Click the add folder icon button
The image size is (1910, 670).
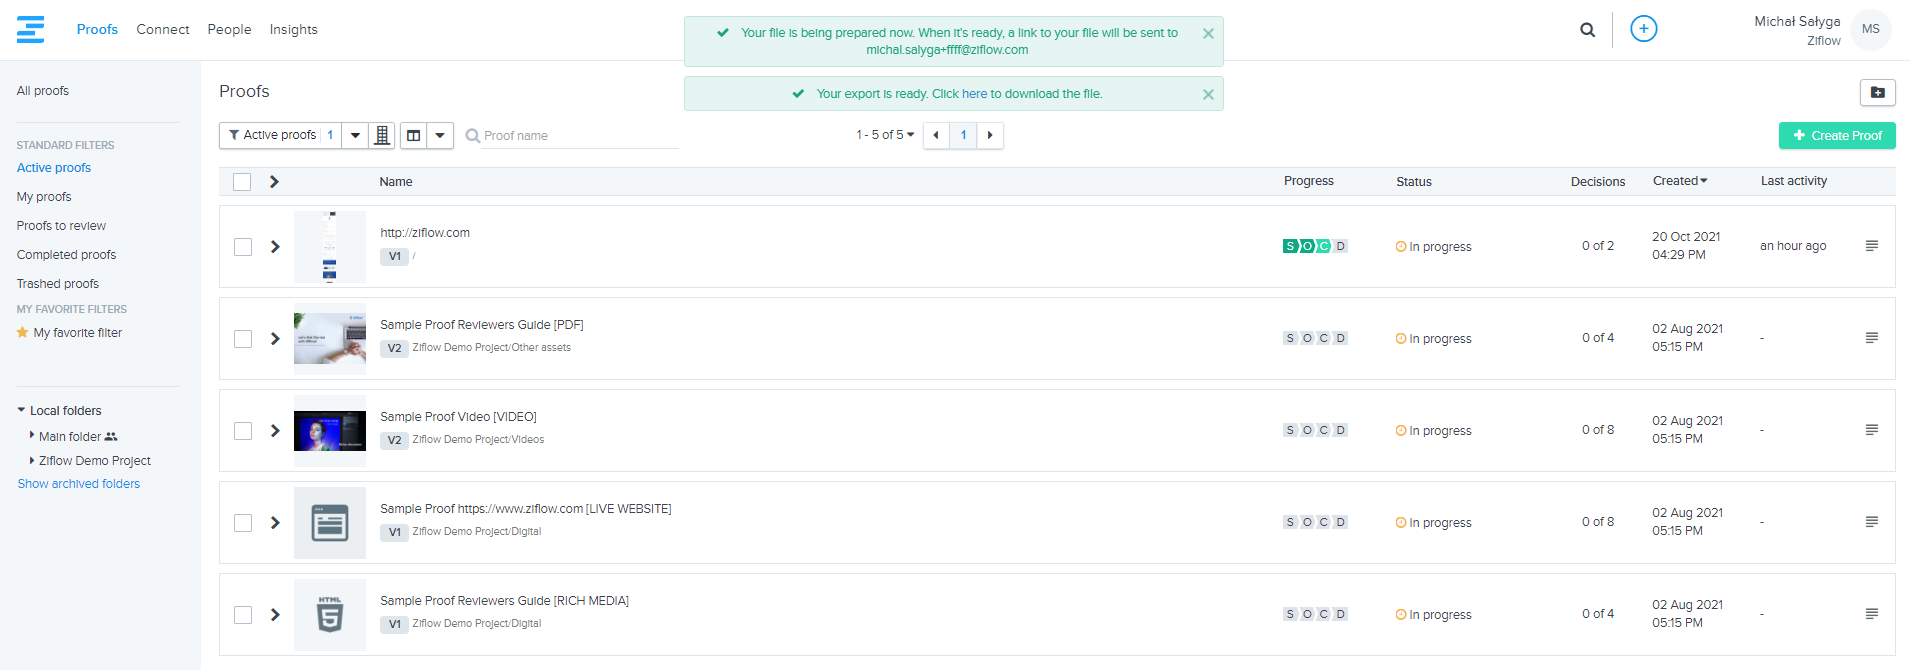click(x=1877, y=92)
